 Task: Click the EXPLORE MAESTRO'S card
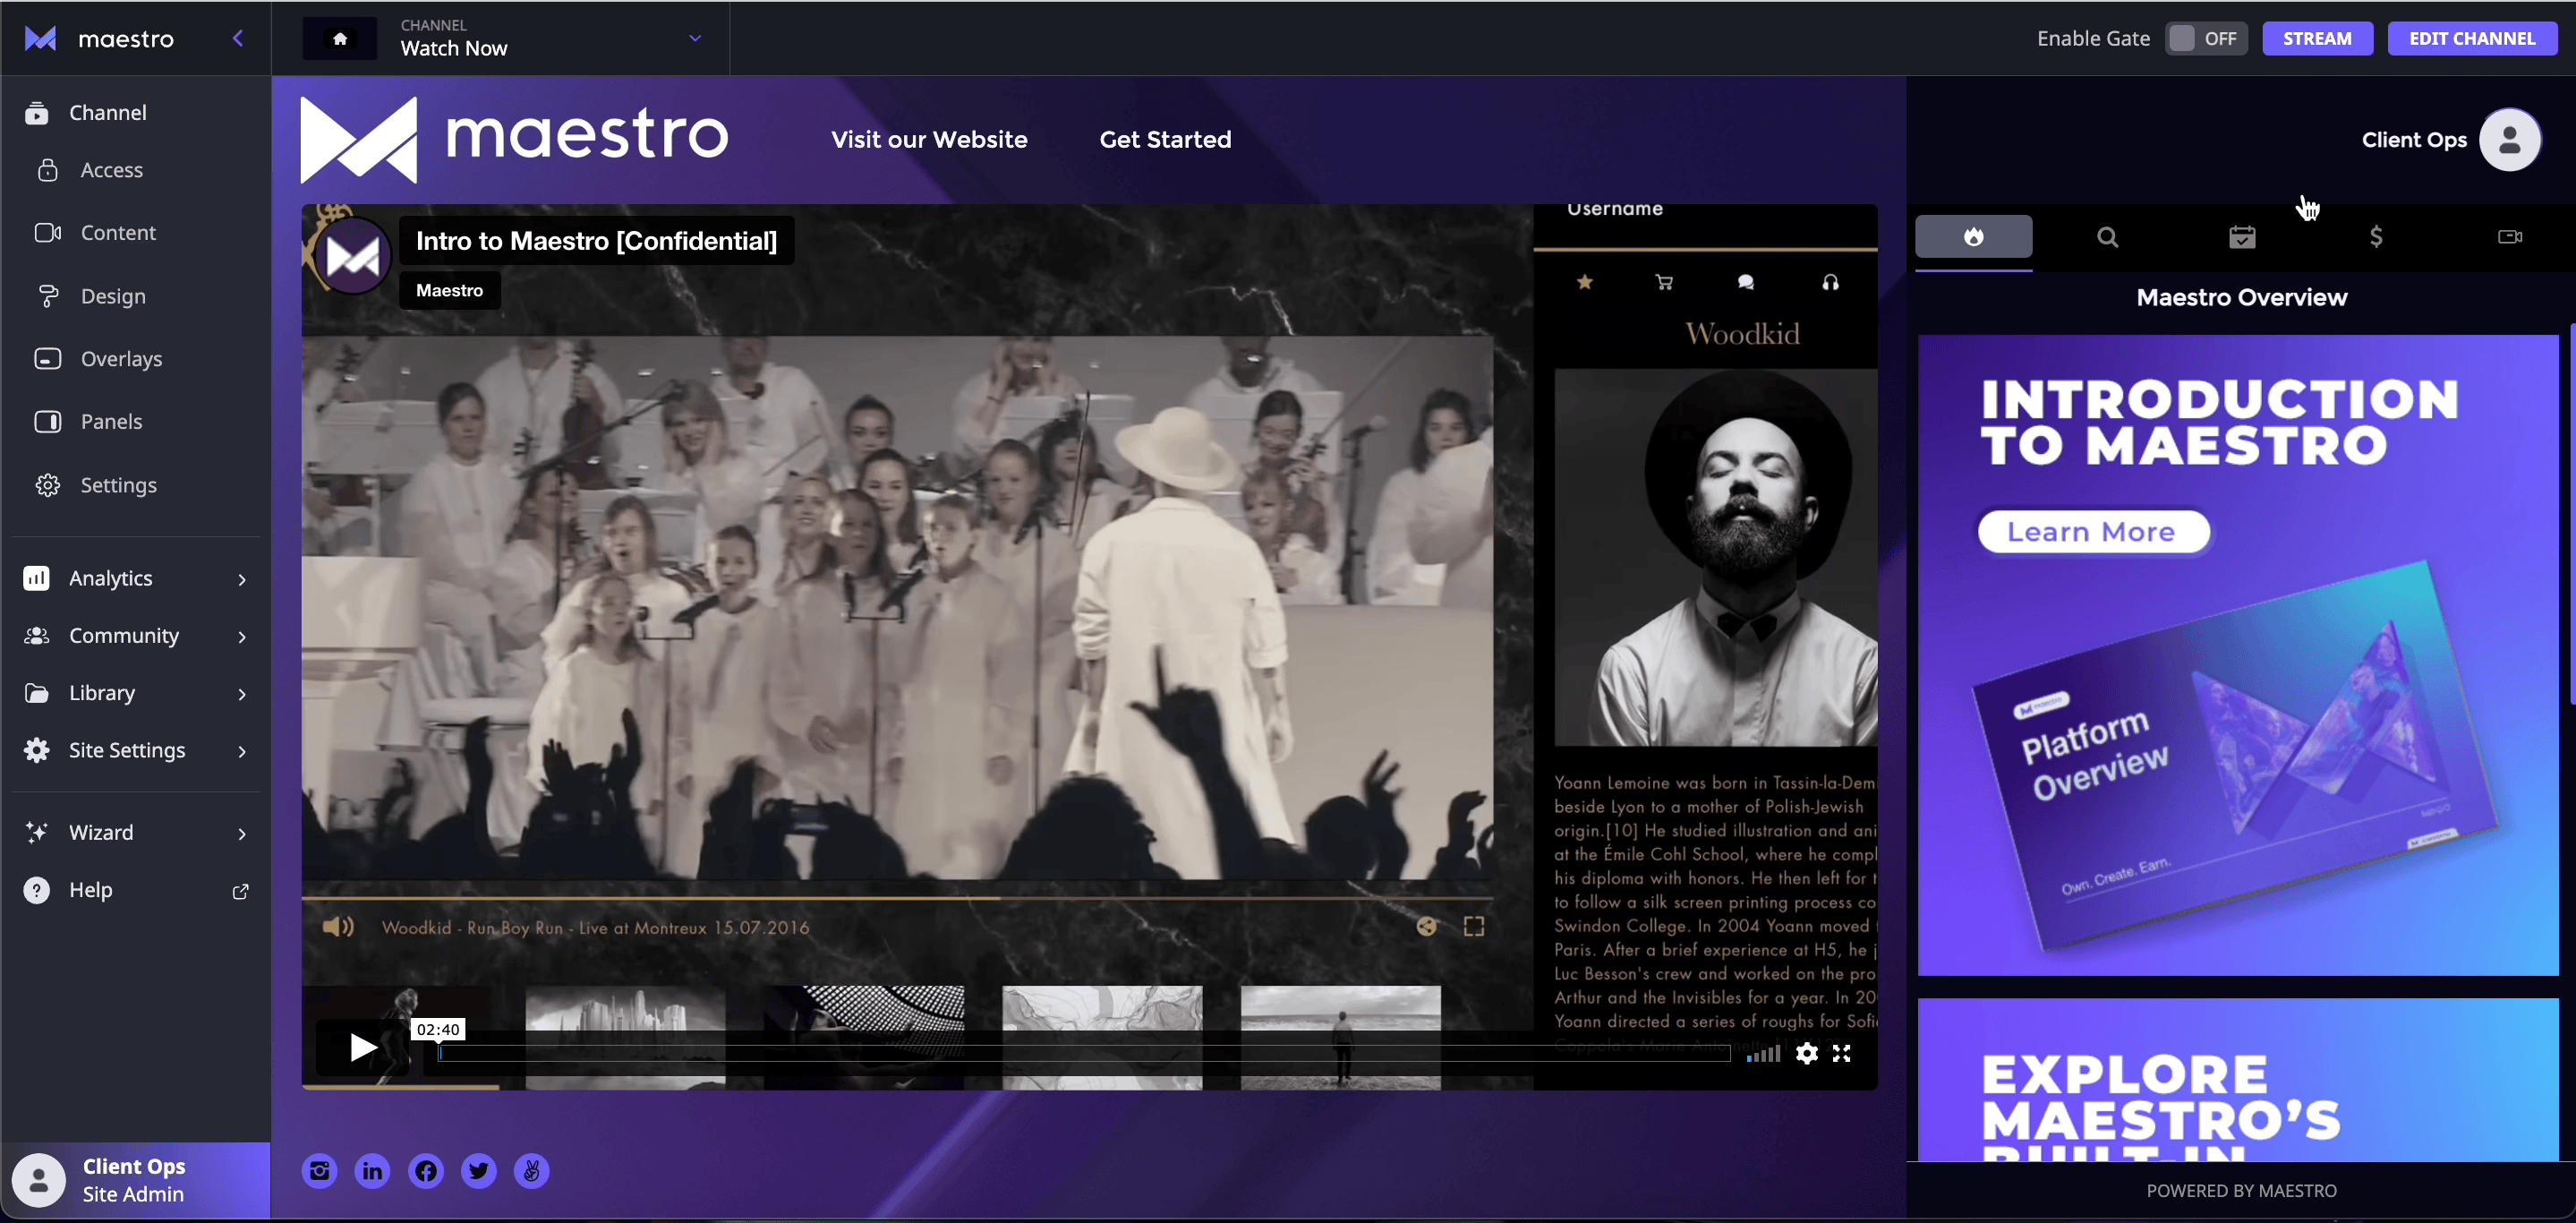[2238, 1080]
